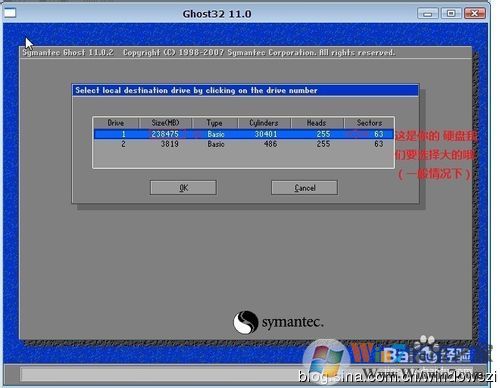500x388 pixels.
Task: Click cylinders value 486
Action: pos(270,144)
